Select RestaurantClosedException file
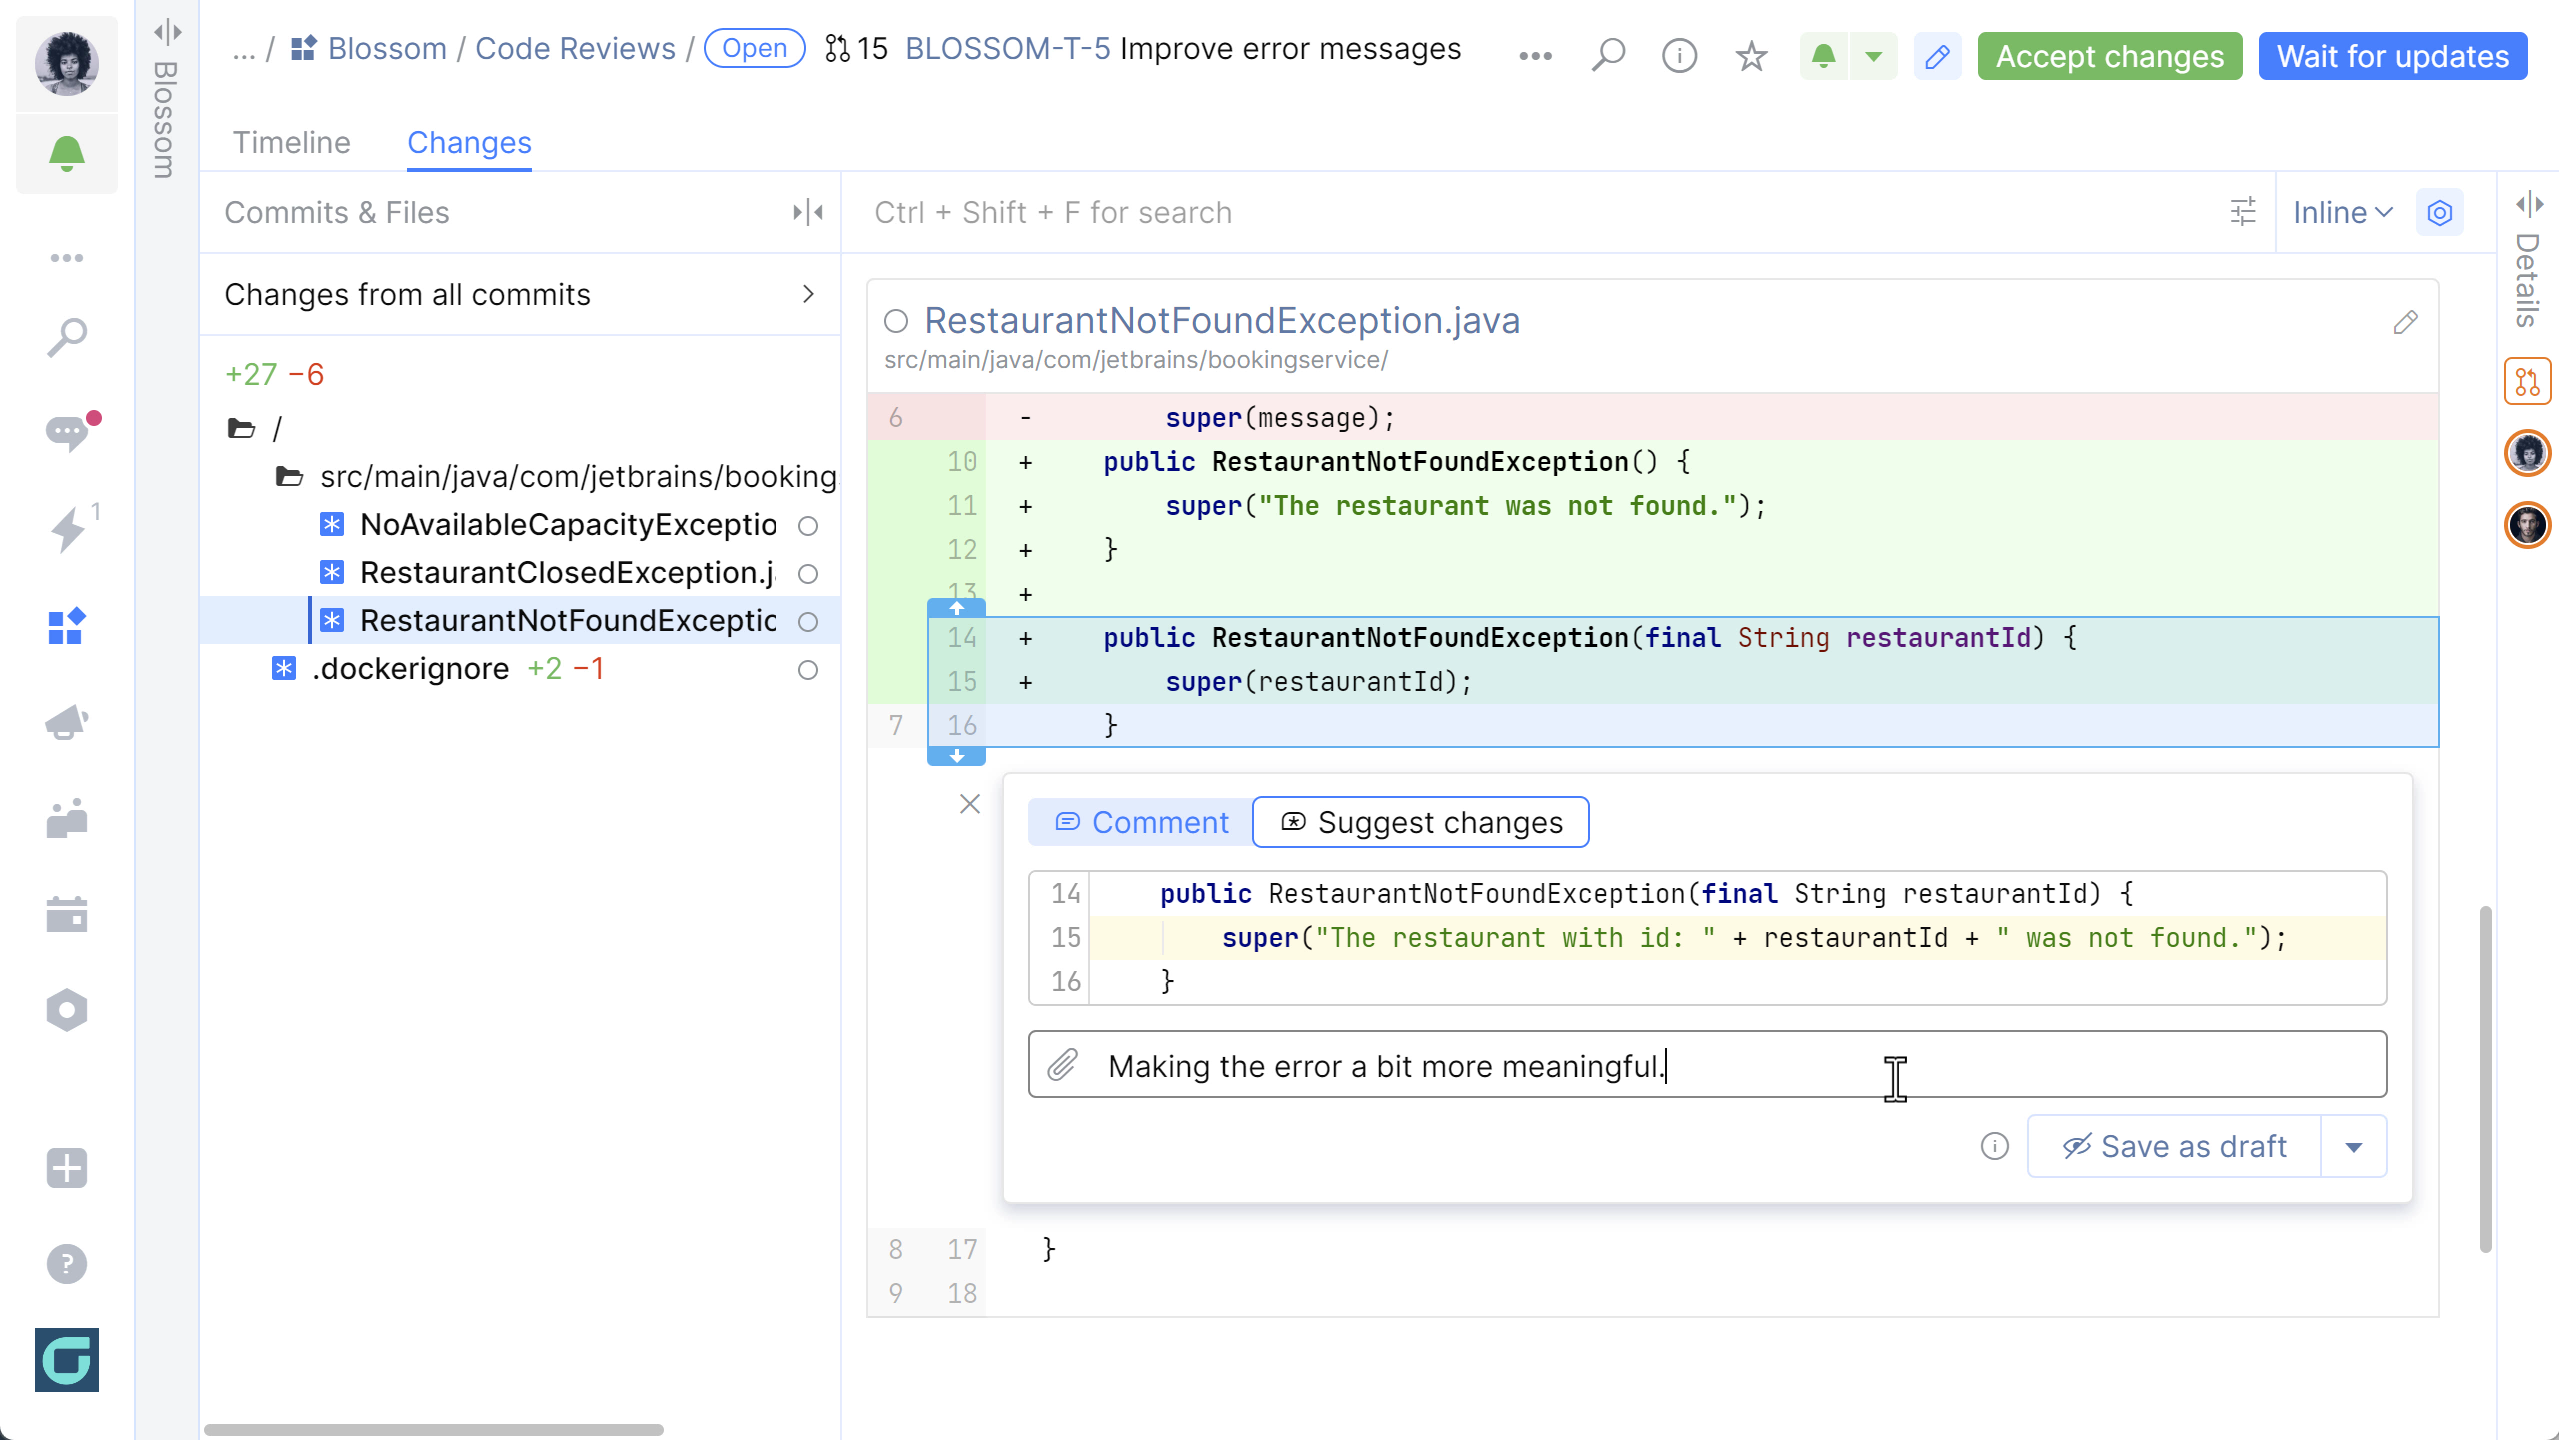This screenshot has width=2560, height=1440. [568, 572]
